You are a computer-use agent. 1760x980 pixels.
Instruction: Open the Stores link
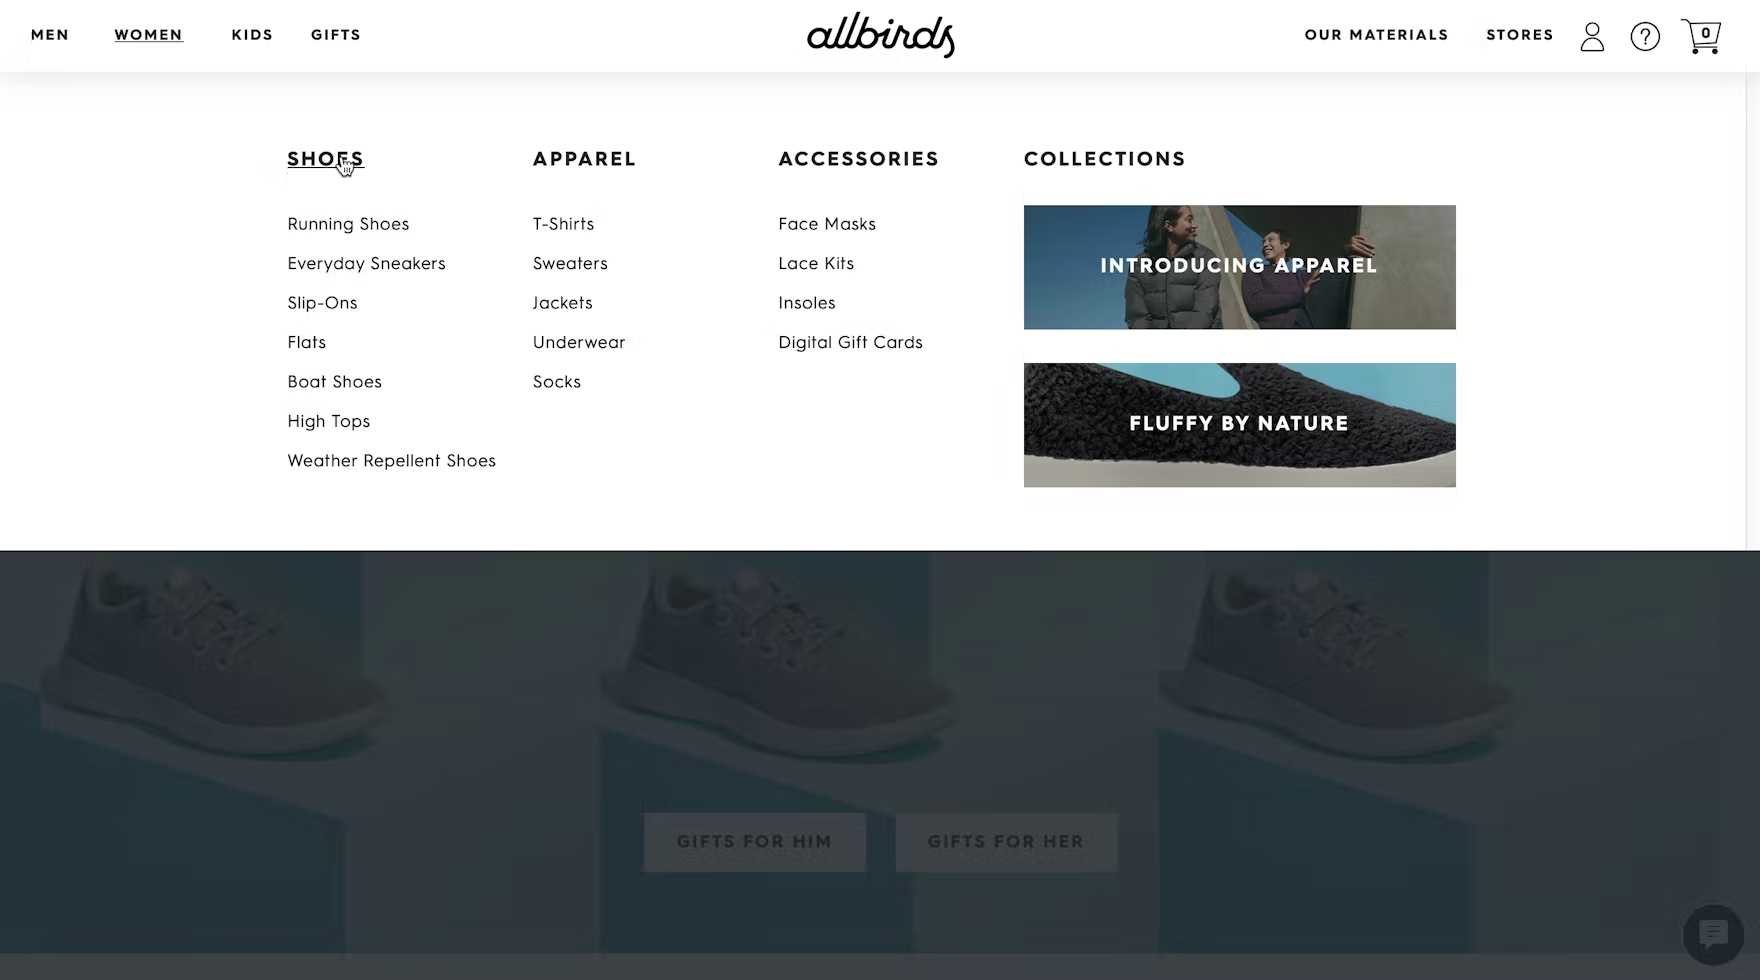[x=1520, y=35]
